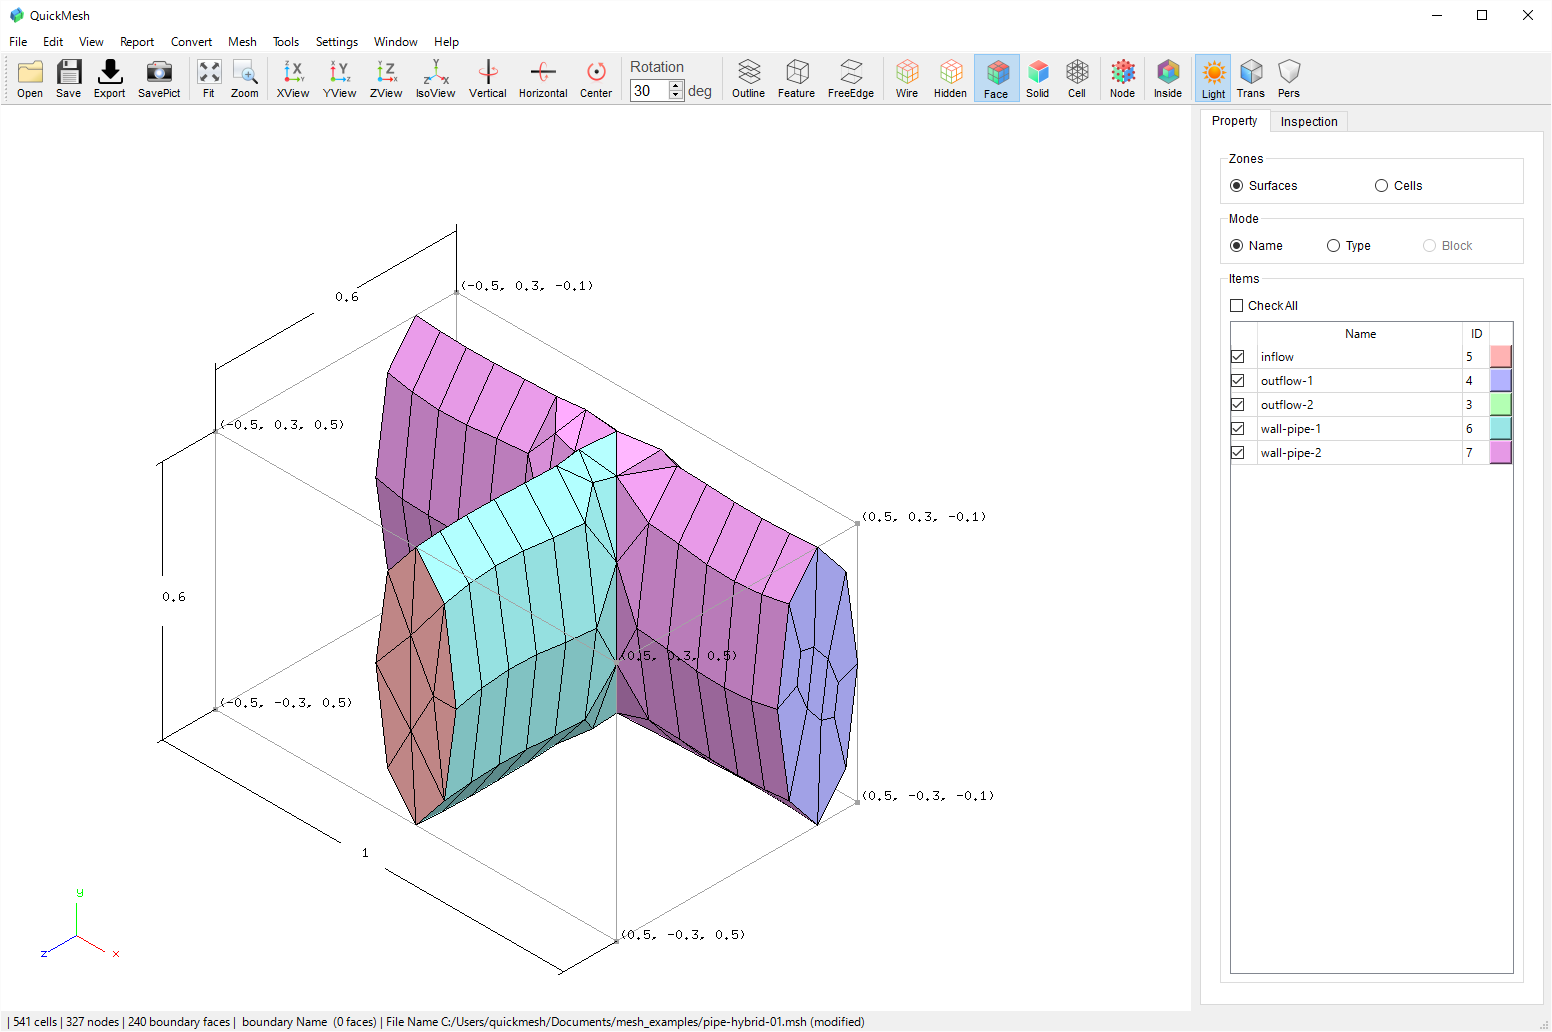Fit the model to view
1552x1032 pixels.
(x=209, y=79)
